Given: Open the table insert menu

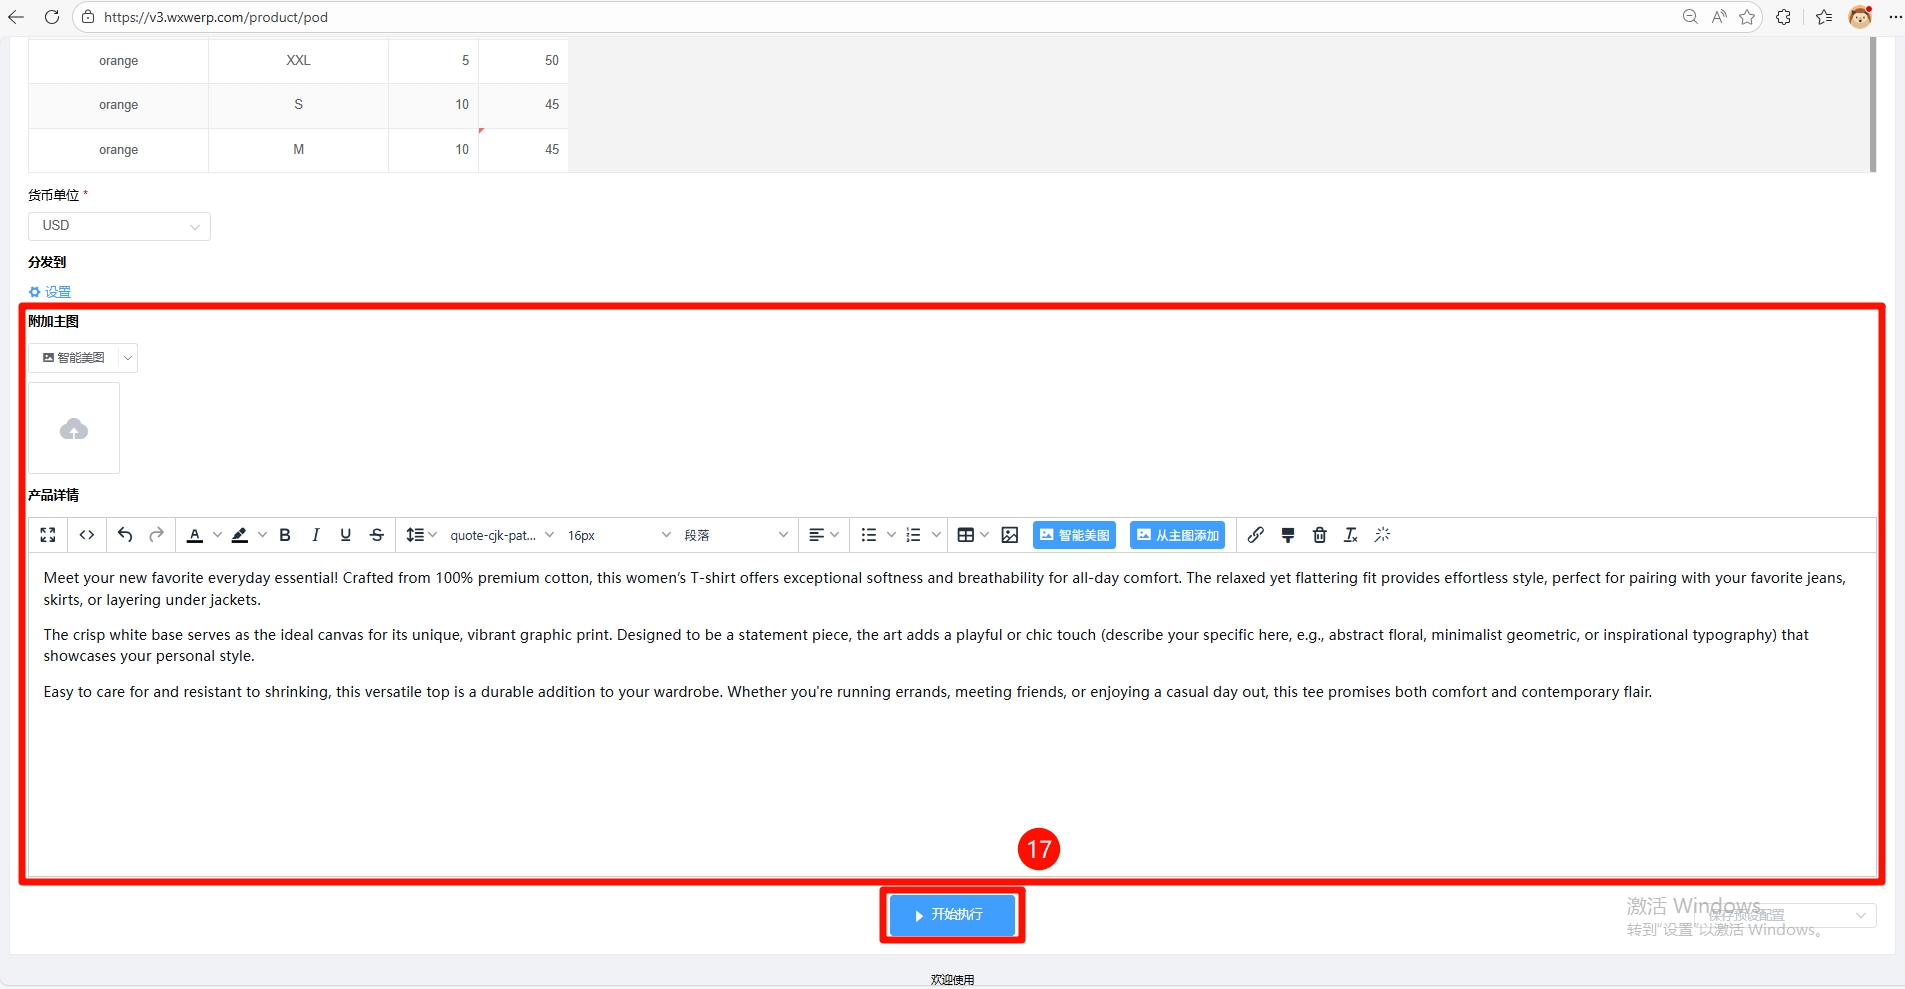Looking at the screenshot, I should click(x=971, y=535).
